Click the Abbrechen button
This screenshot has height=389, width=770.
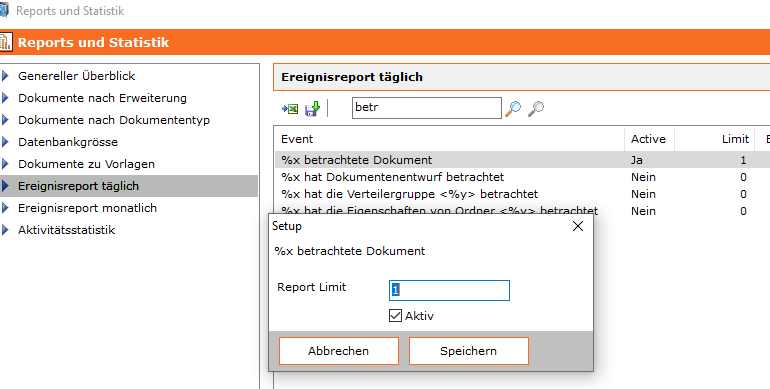point(339,351)
